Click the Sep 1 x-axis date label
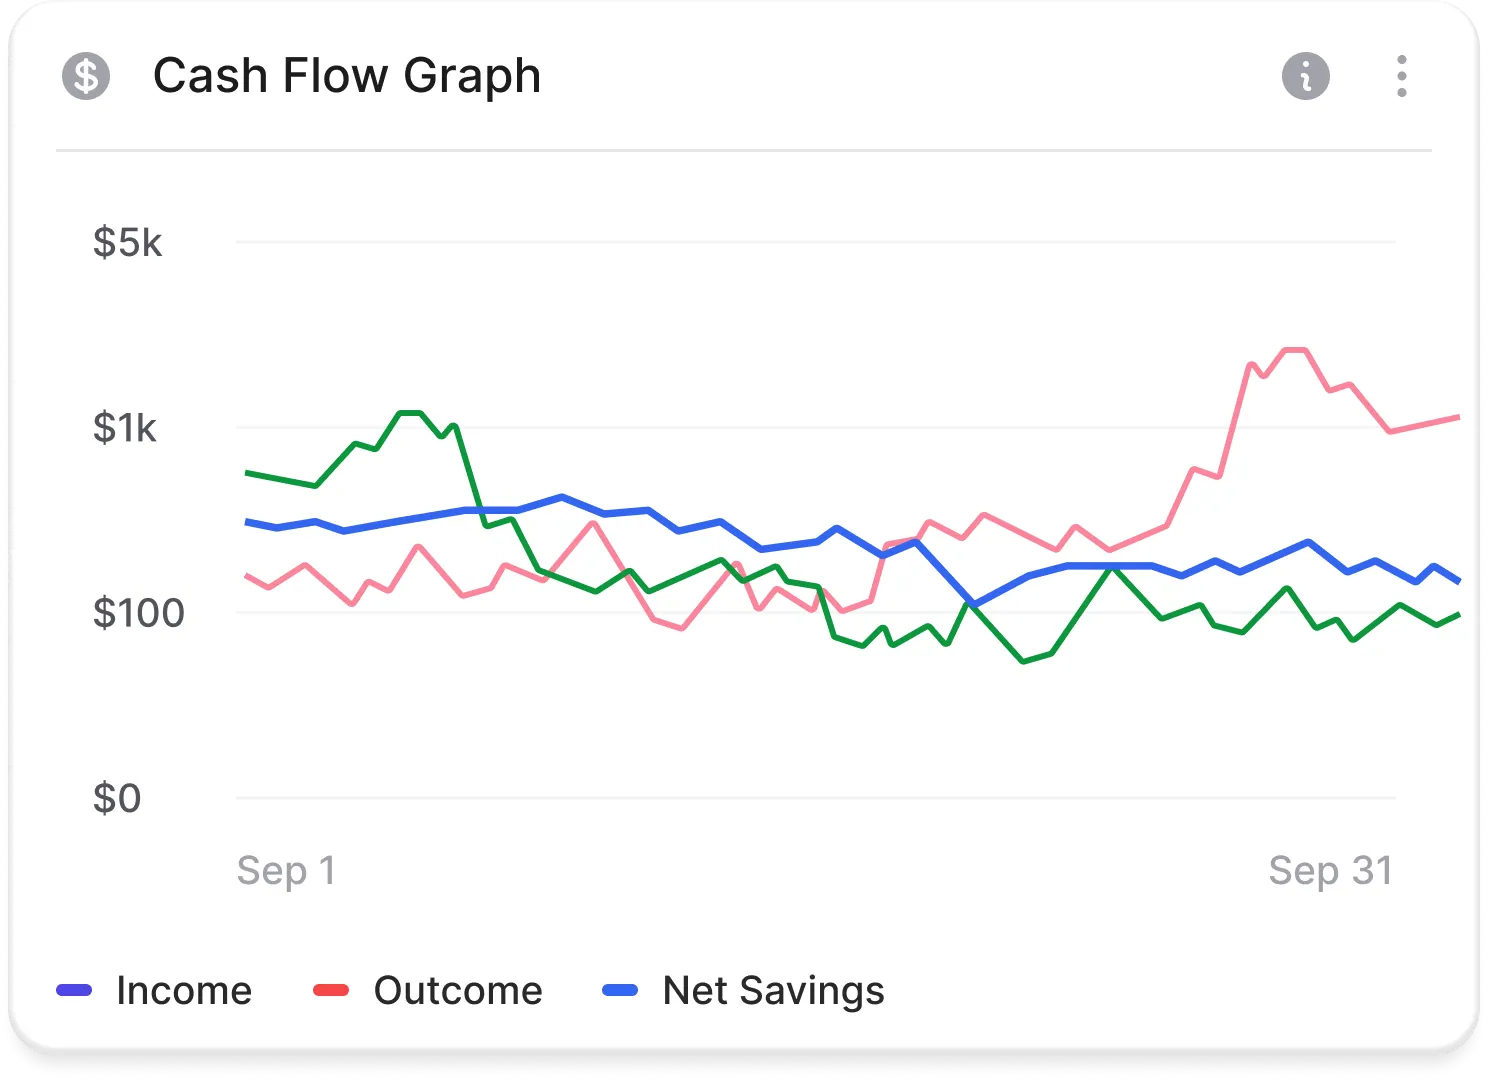This screenshot has height=1080, width=1488. click(x=286, y=871)
